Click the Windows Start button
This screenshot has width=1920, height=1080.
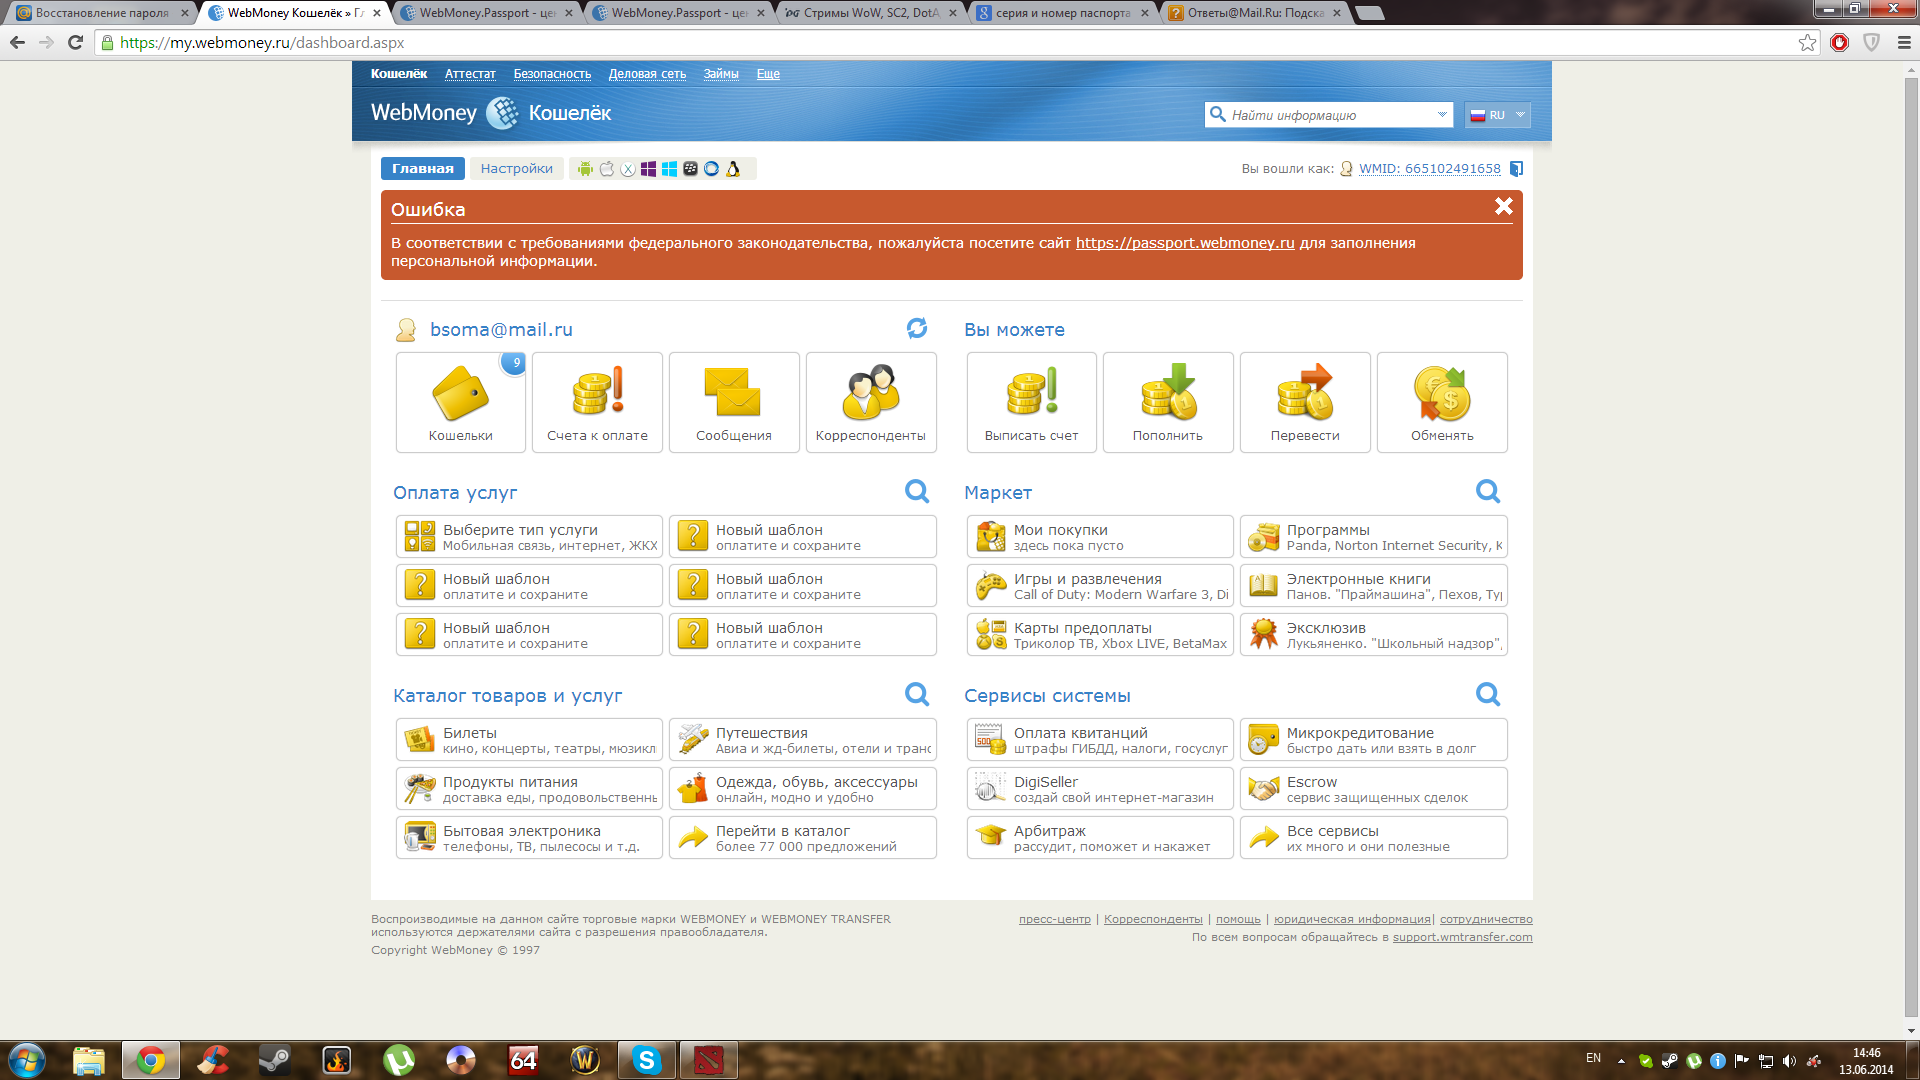coord(27,1060)
